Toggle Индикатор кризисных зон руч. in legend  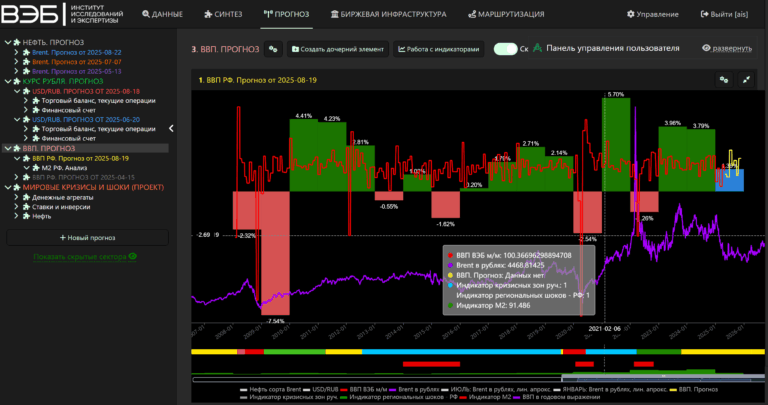[x=289, y=397]
